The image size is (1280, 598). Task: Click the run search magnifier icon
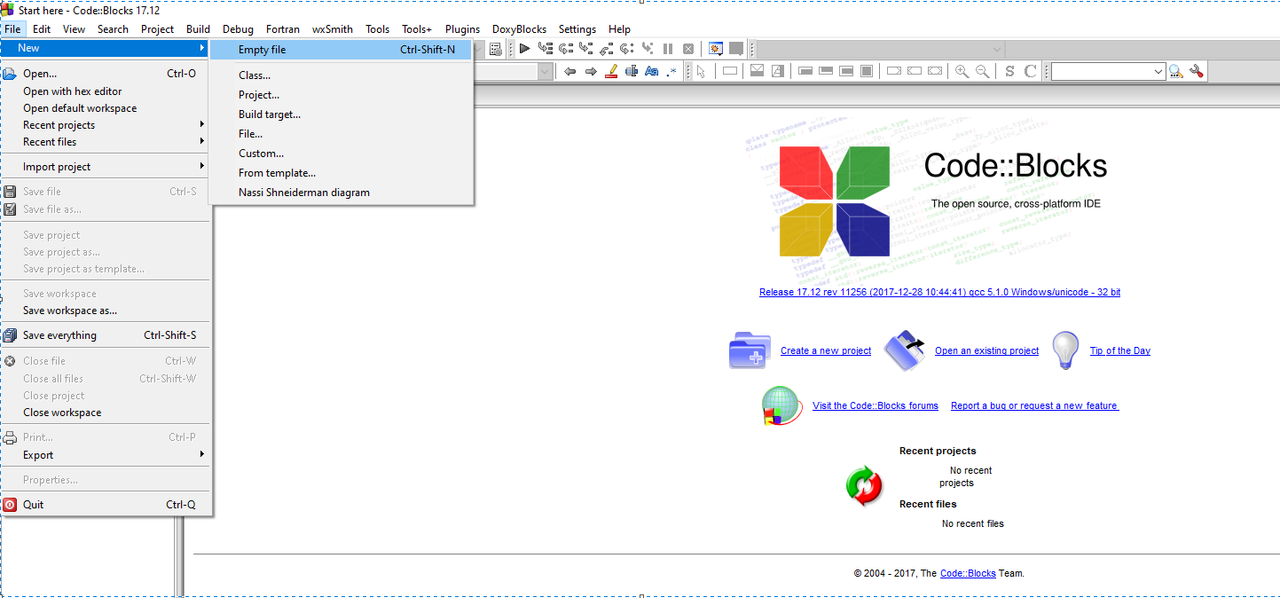pos(1176,71)
